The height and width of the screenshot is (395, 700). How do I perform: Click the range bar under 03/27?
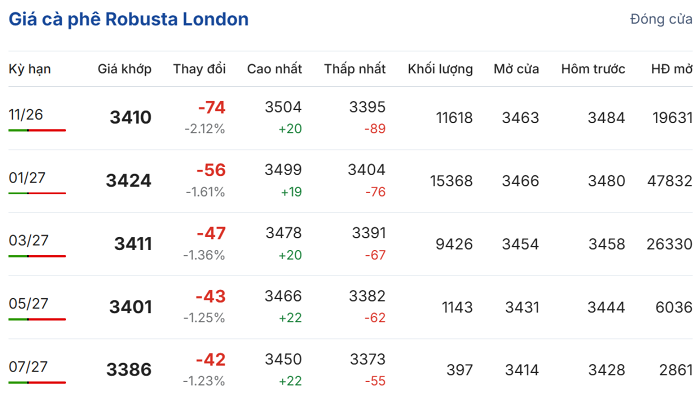[37, 256]
